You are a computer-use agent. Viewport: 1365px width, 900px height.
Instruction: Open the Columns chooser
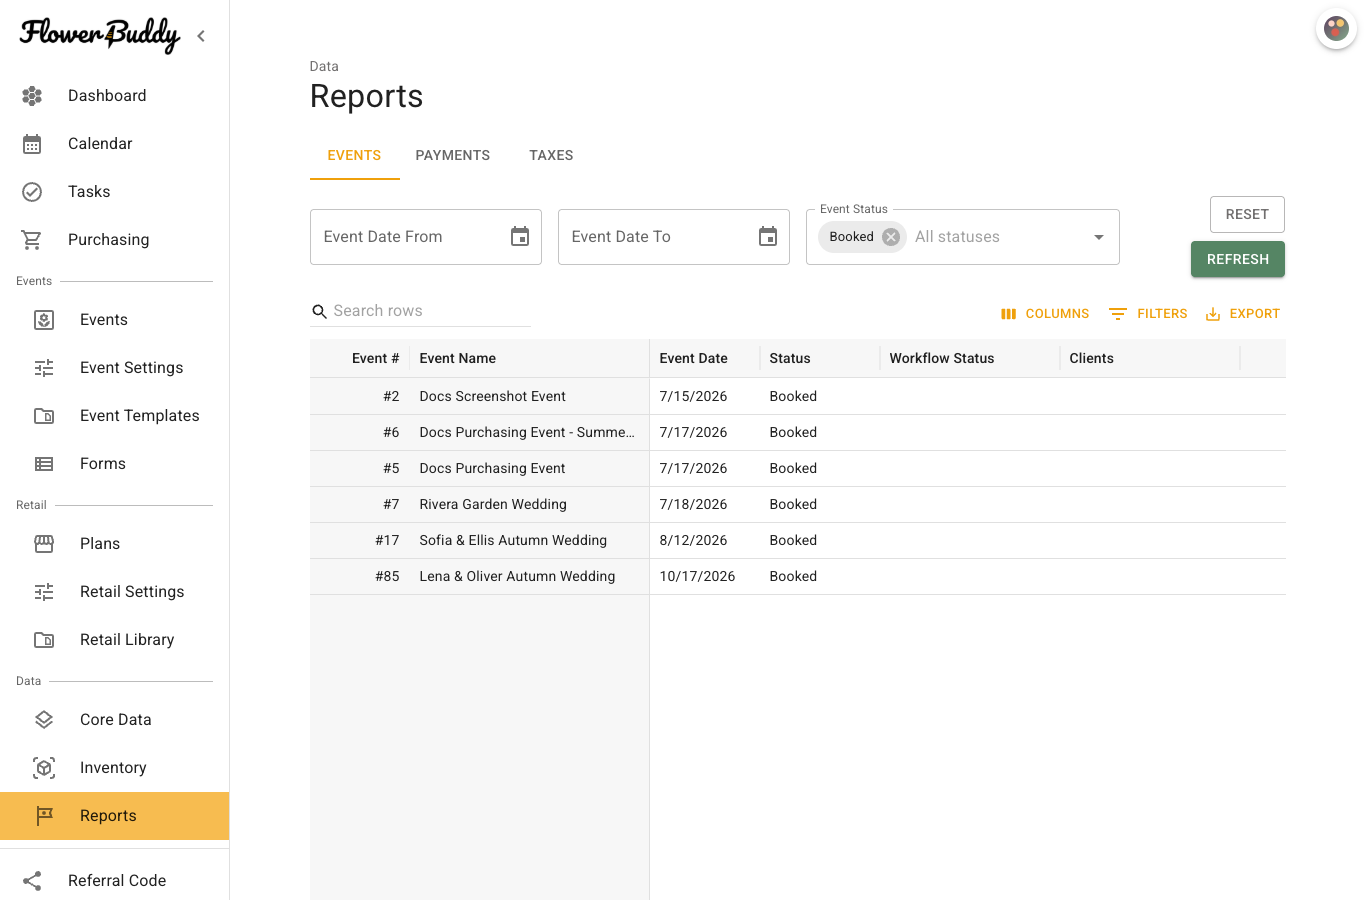click(1045, 314)
